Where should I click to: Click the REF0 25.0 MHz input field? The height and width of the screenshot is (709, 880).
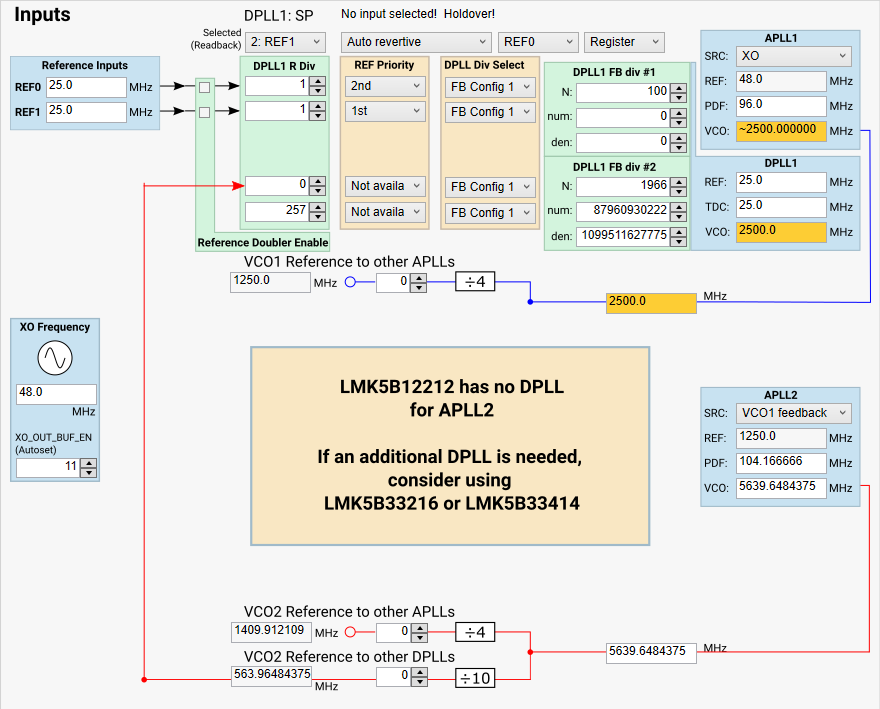(86, 87)
